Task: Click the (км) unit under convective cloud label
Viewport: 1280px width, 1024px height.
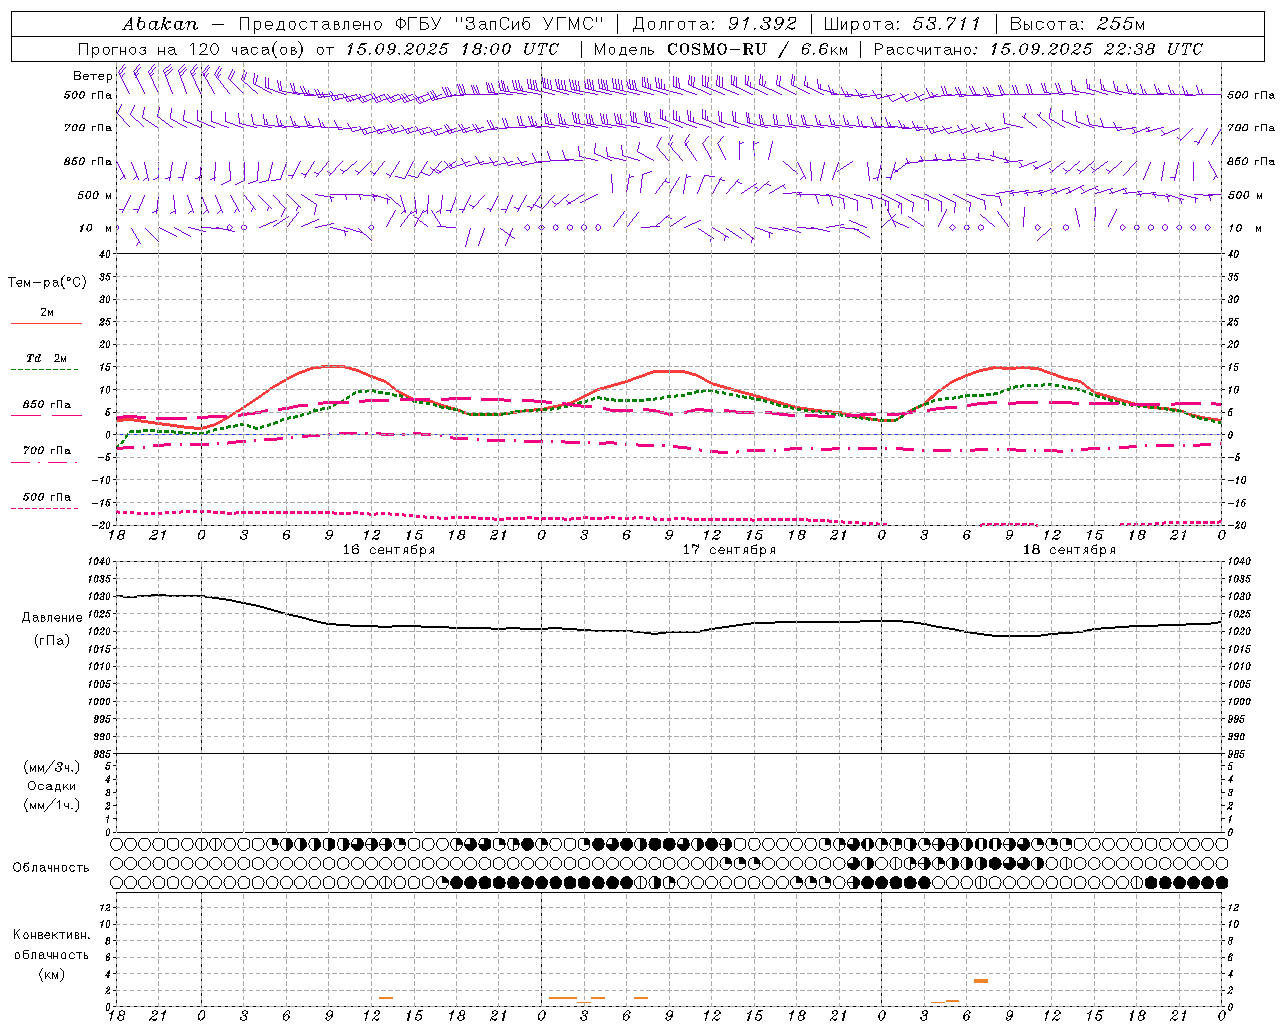Action: coord(52,973)
